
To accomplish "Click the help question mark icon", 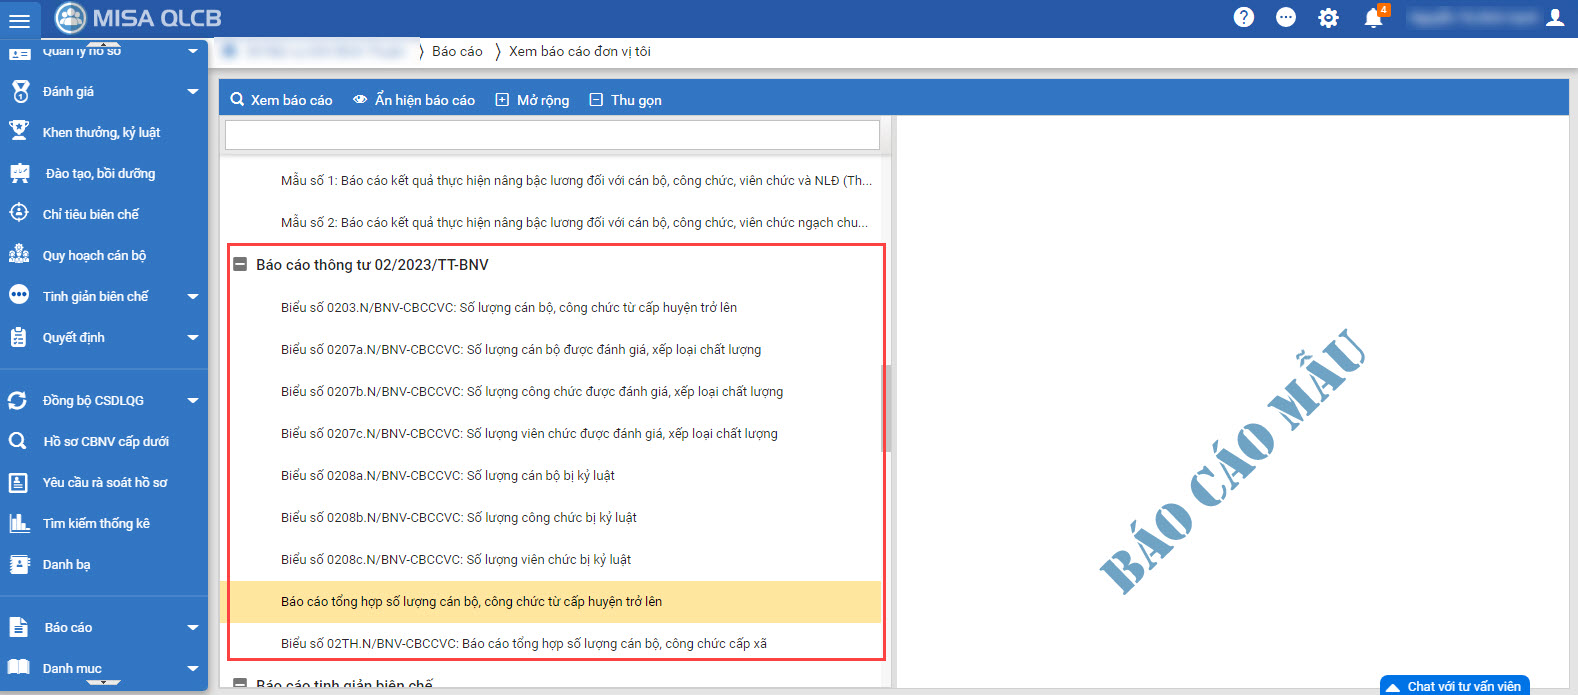I will [1243, 17].
